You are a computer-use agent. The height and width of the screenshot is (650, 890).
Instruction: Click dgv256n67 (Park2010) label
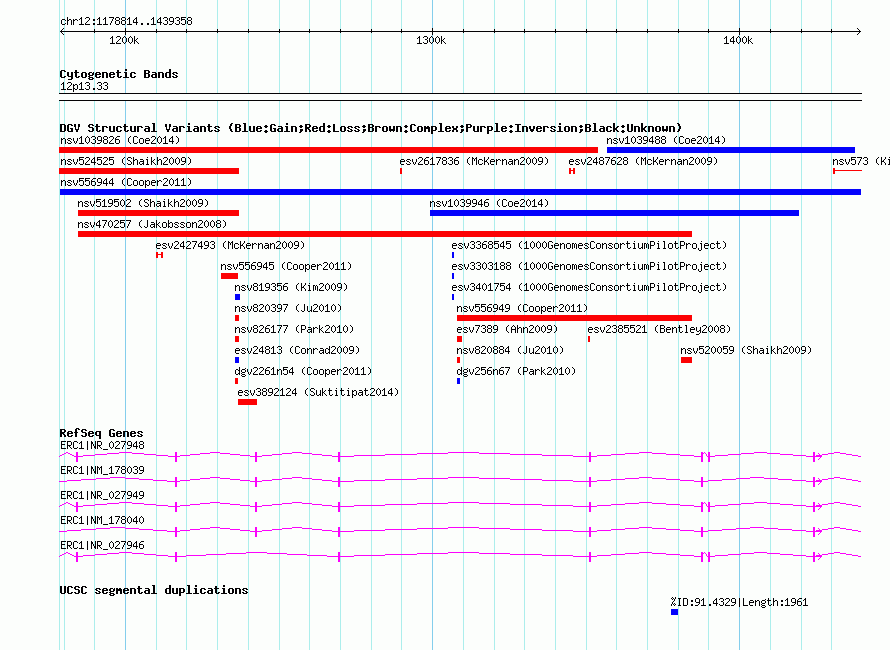click(517, 371)
